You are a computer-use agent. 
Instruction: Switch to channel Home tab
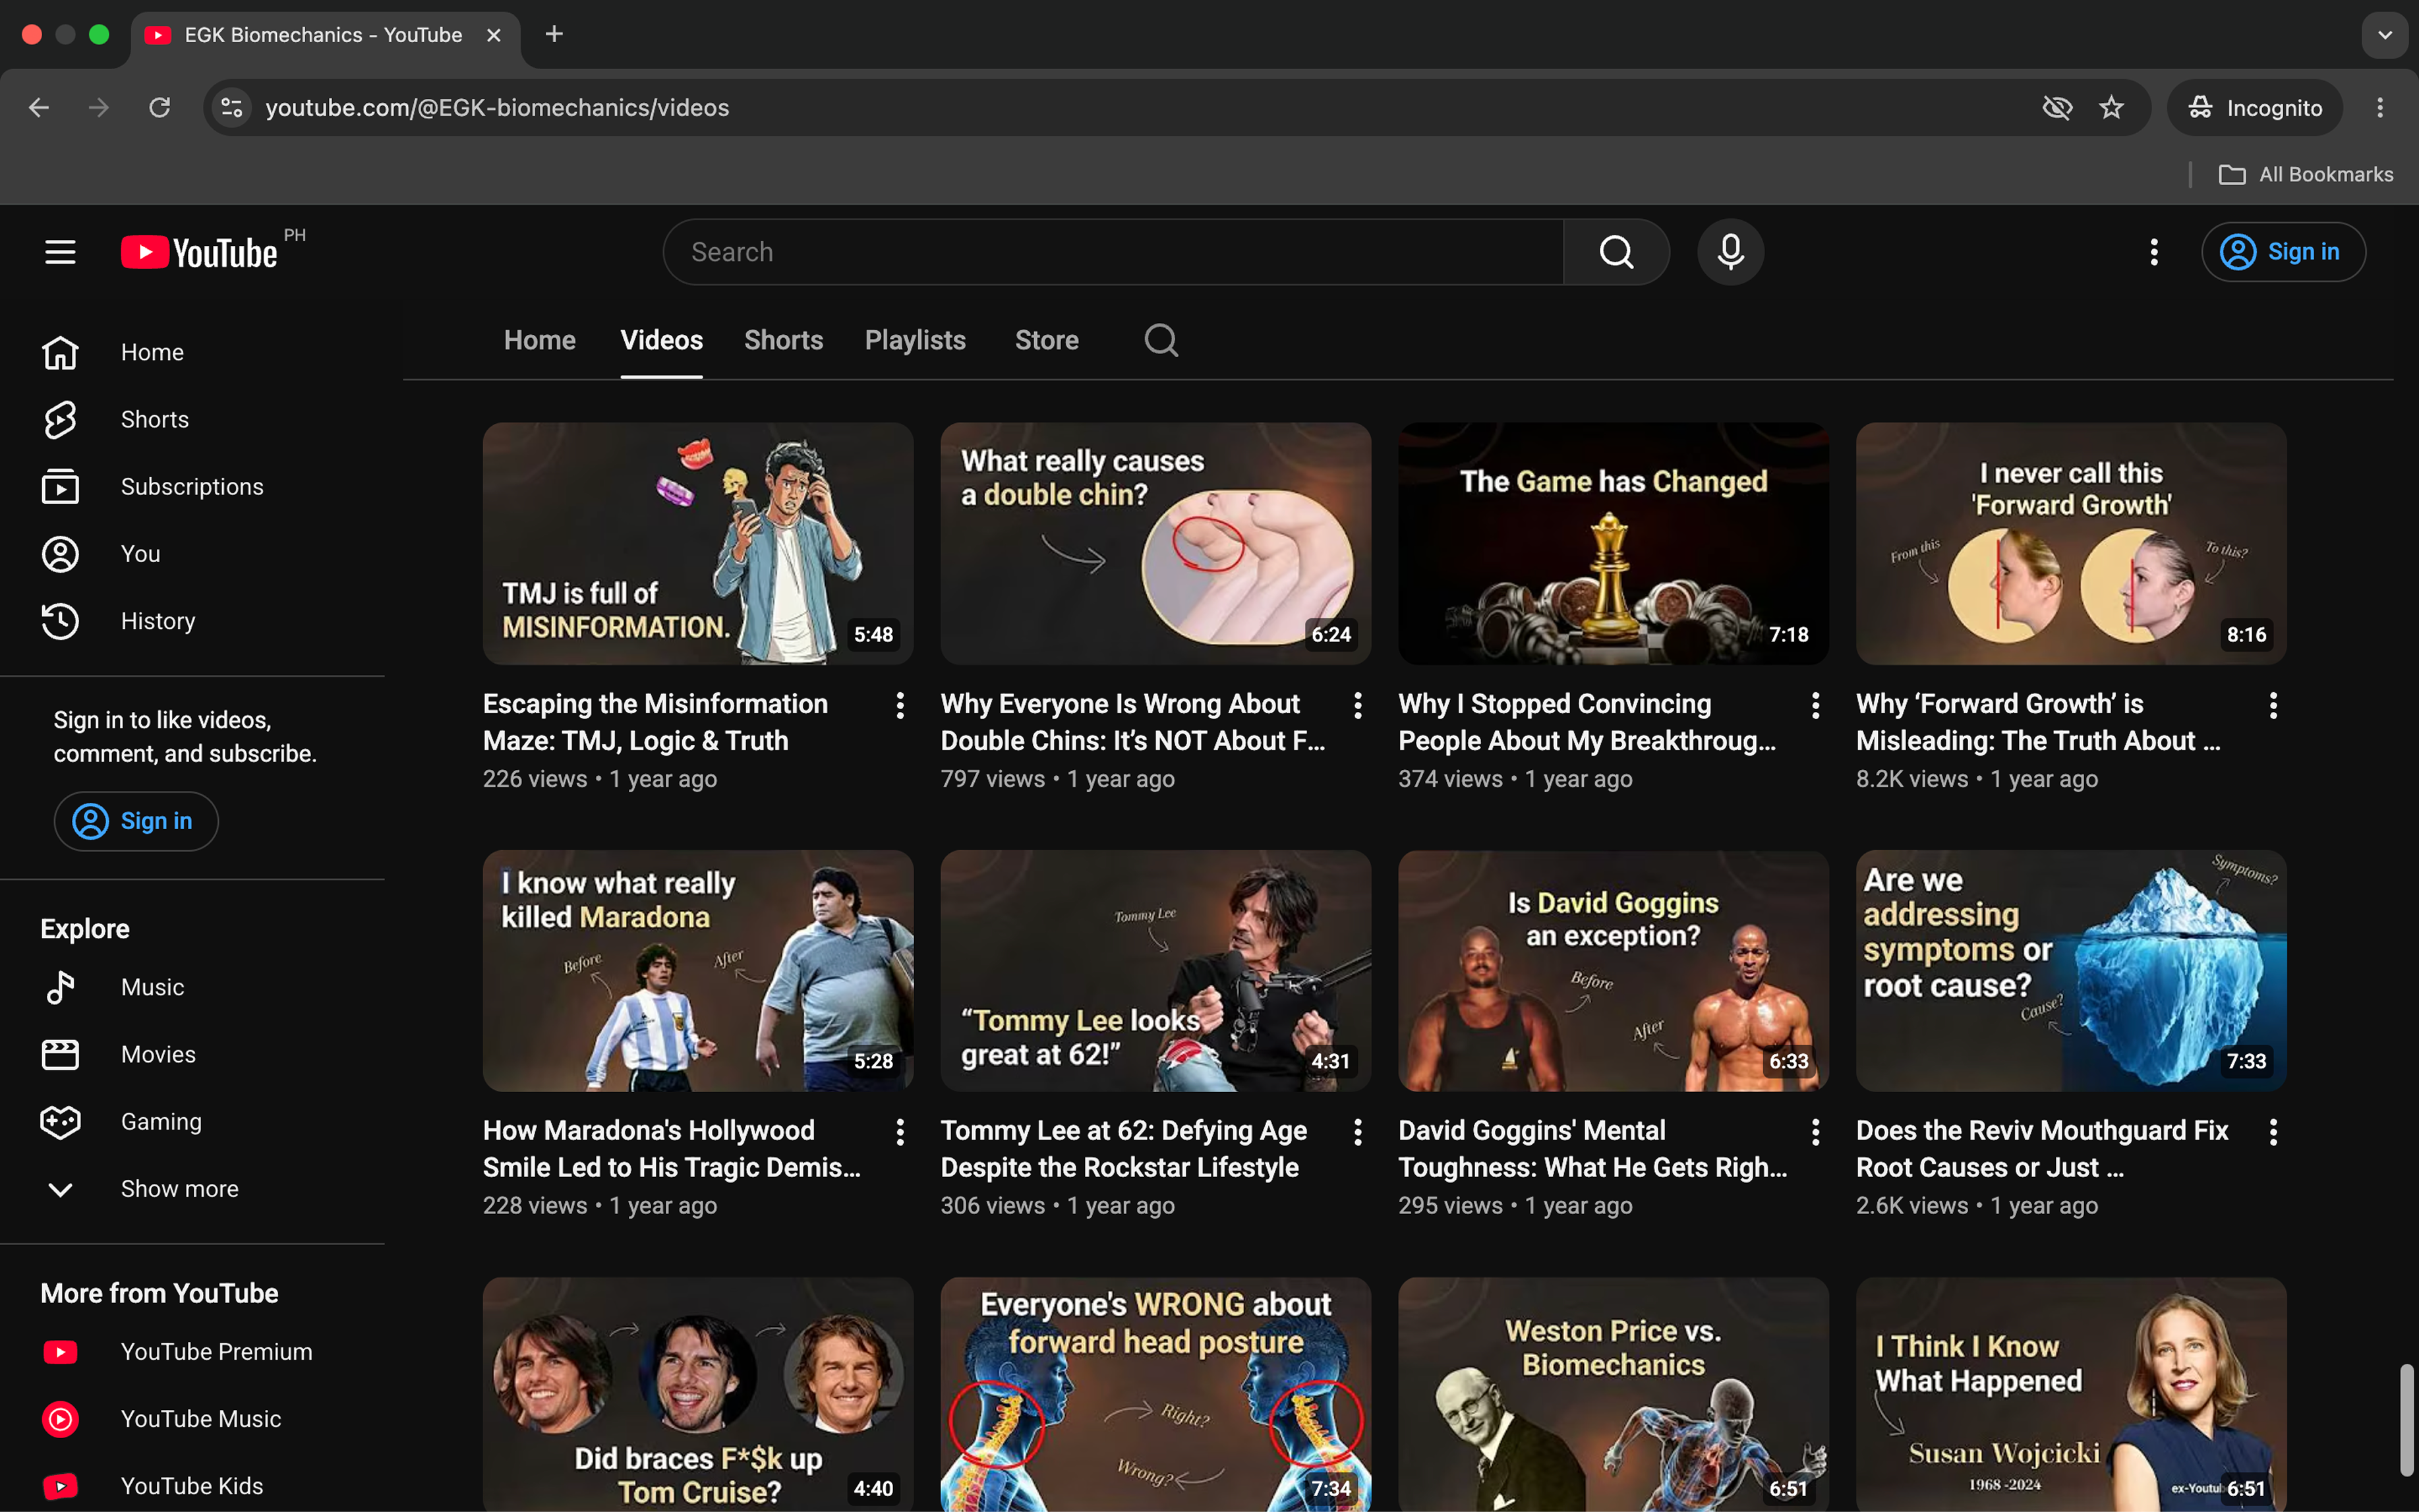(x=539, y=340)
